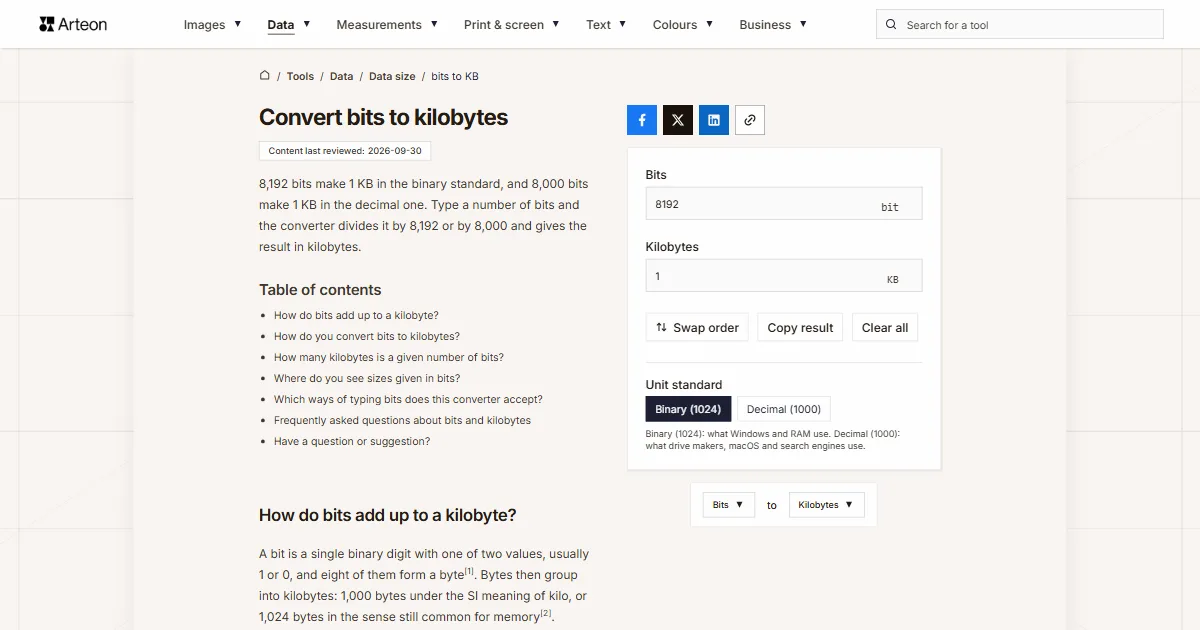This screenshot has width=1200, height=630.
Task: Open footnote reference [1]
Action: point(469,571)
